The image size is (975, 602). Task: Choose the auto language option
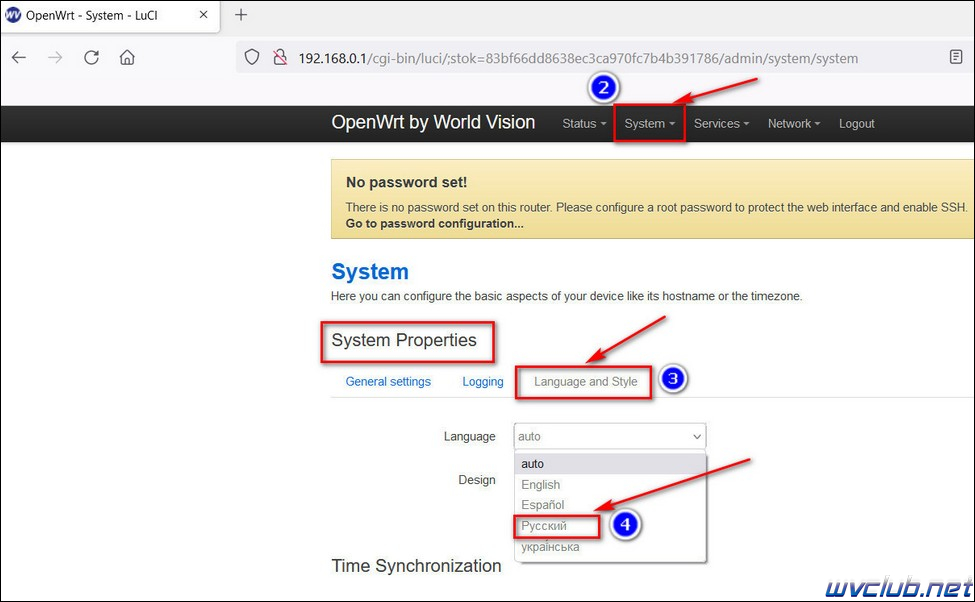point(610,464)
